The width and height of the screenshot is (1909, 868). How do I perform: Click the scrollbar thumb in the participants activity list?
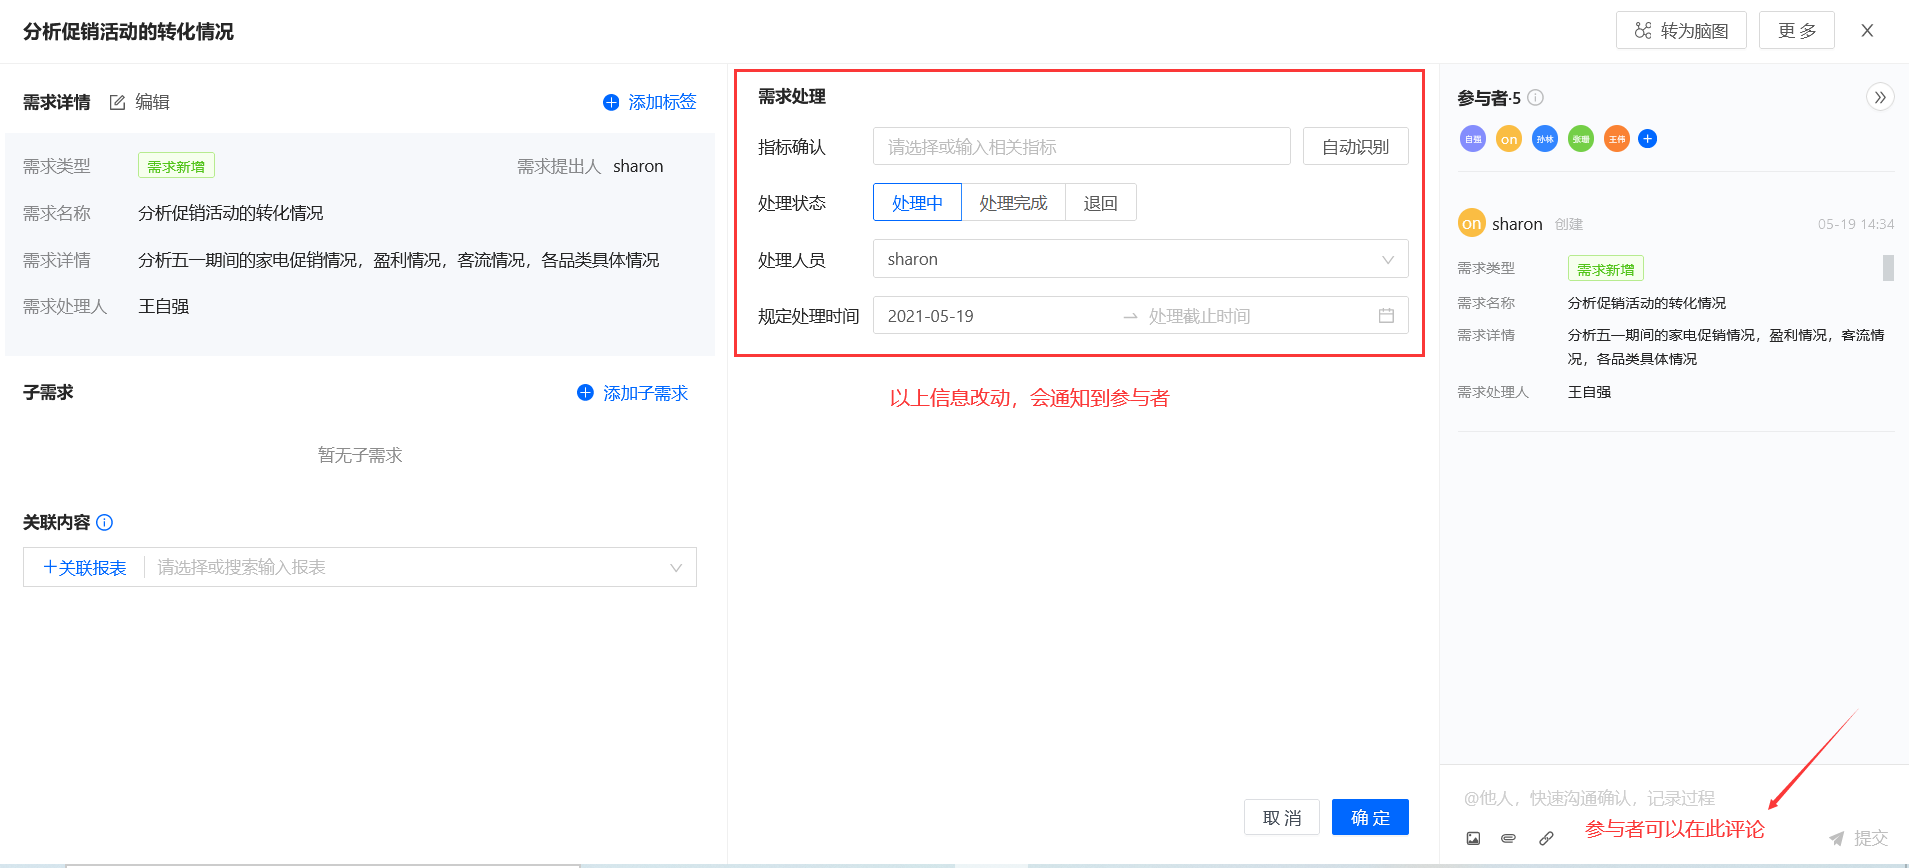pyautogui.click(x=1888, y=268)
